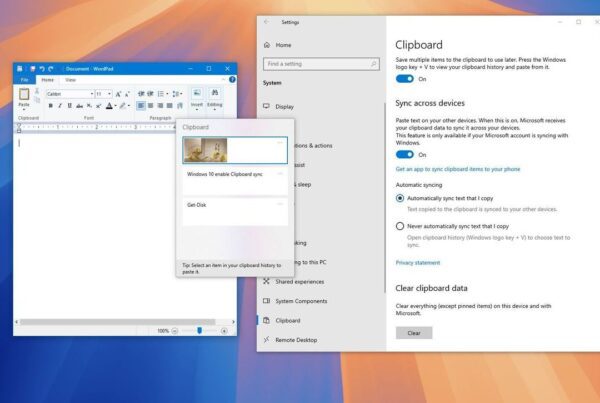Click the Clear clipboard data button
This screenshot has height=403, width=600.
pyautogui.click(x=414, y=333)
